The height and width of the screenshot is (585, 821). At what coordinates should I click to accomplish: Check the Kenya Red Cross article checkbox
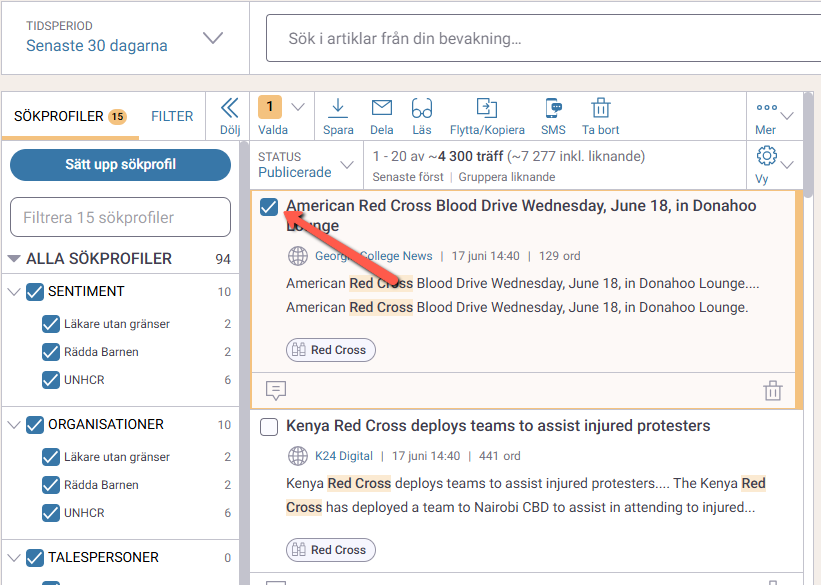[269, 427]
